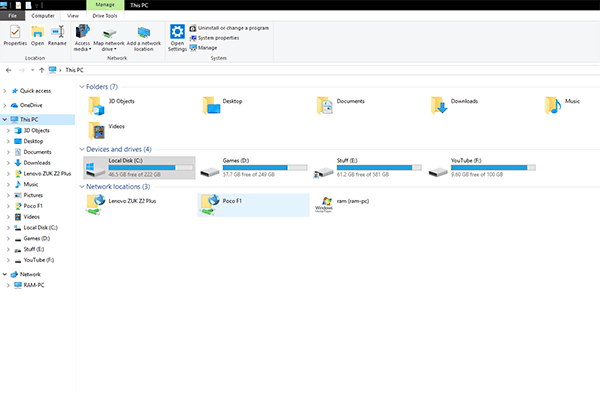Collapse This PC tree node
The image size is (600, 395).
point(5,119)
